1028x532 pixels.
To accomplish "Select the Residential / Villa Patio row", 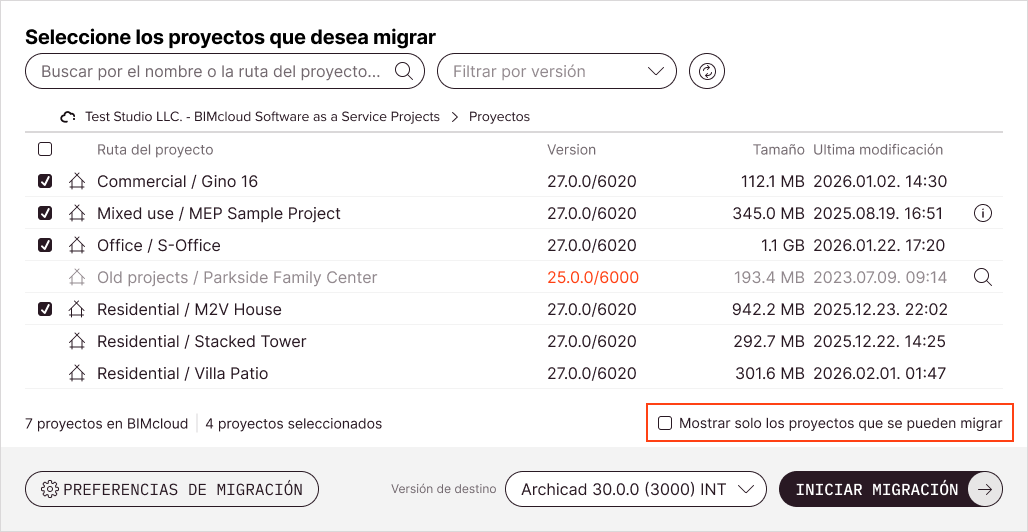I will pos(513,374).
